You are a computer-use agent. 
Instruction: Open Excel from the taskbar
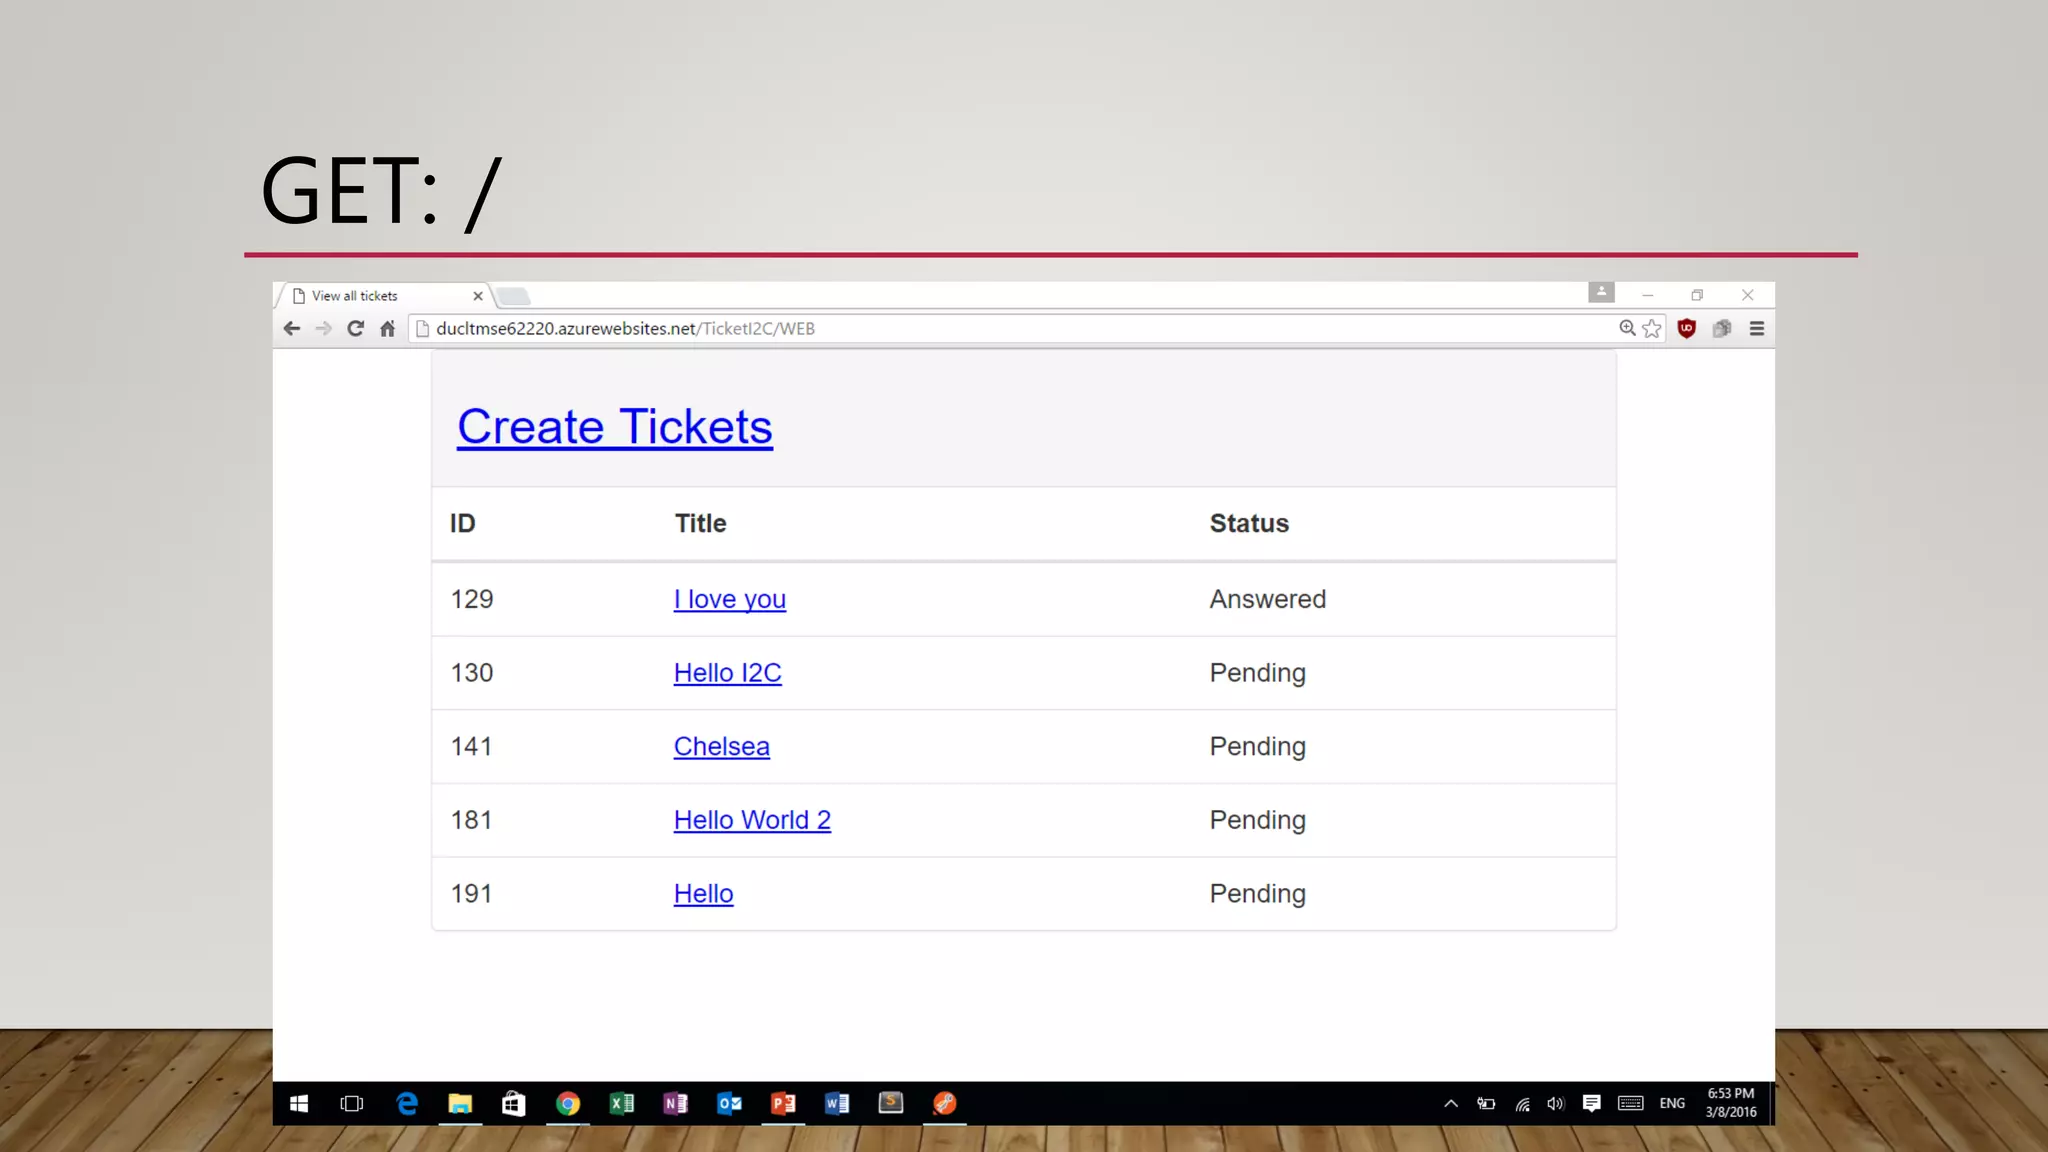tap(621, 1103)
